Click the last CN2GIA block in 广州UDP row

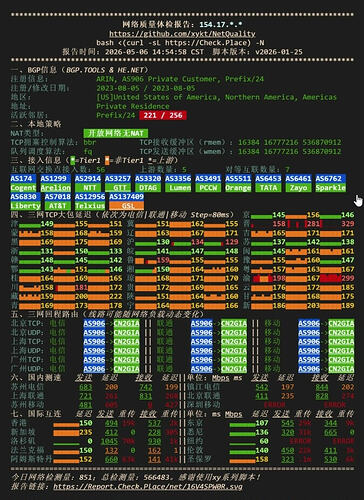(341, 369)
